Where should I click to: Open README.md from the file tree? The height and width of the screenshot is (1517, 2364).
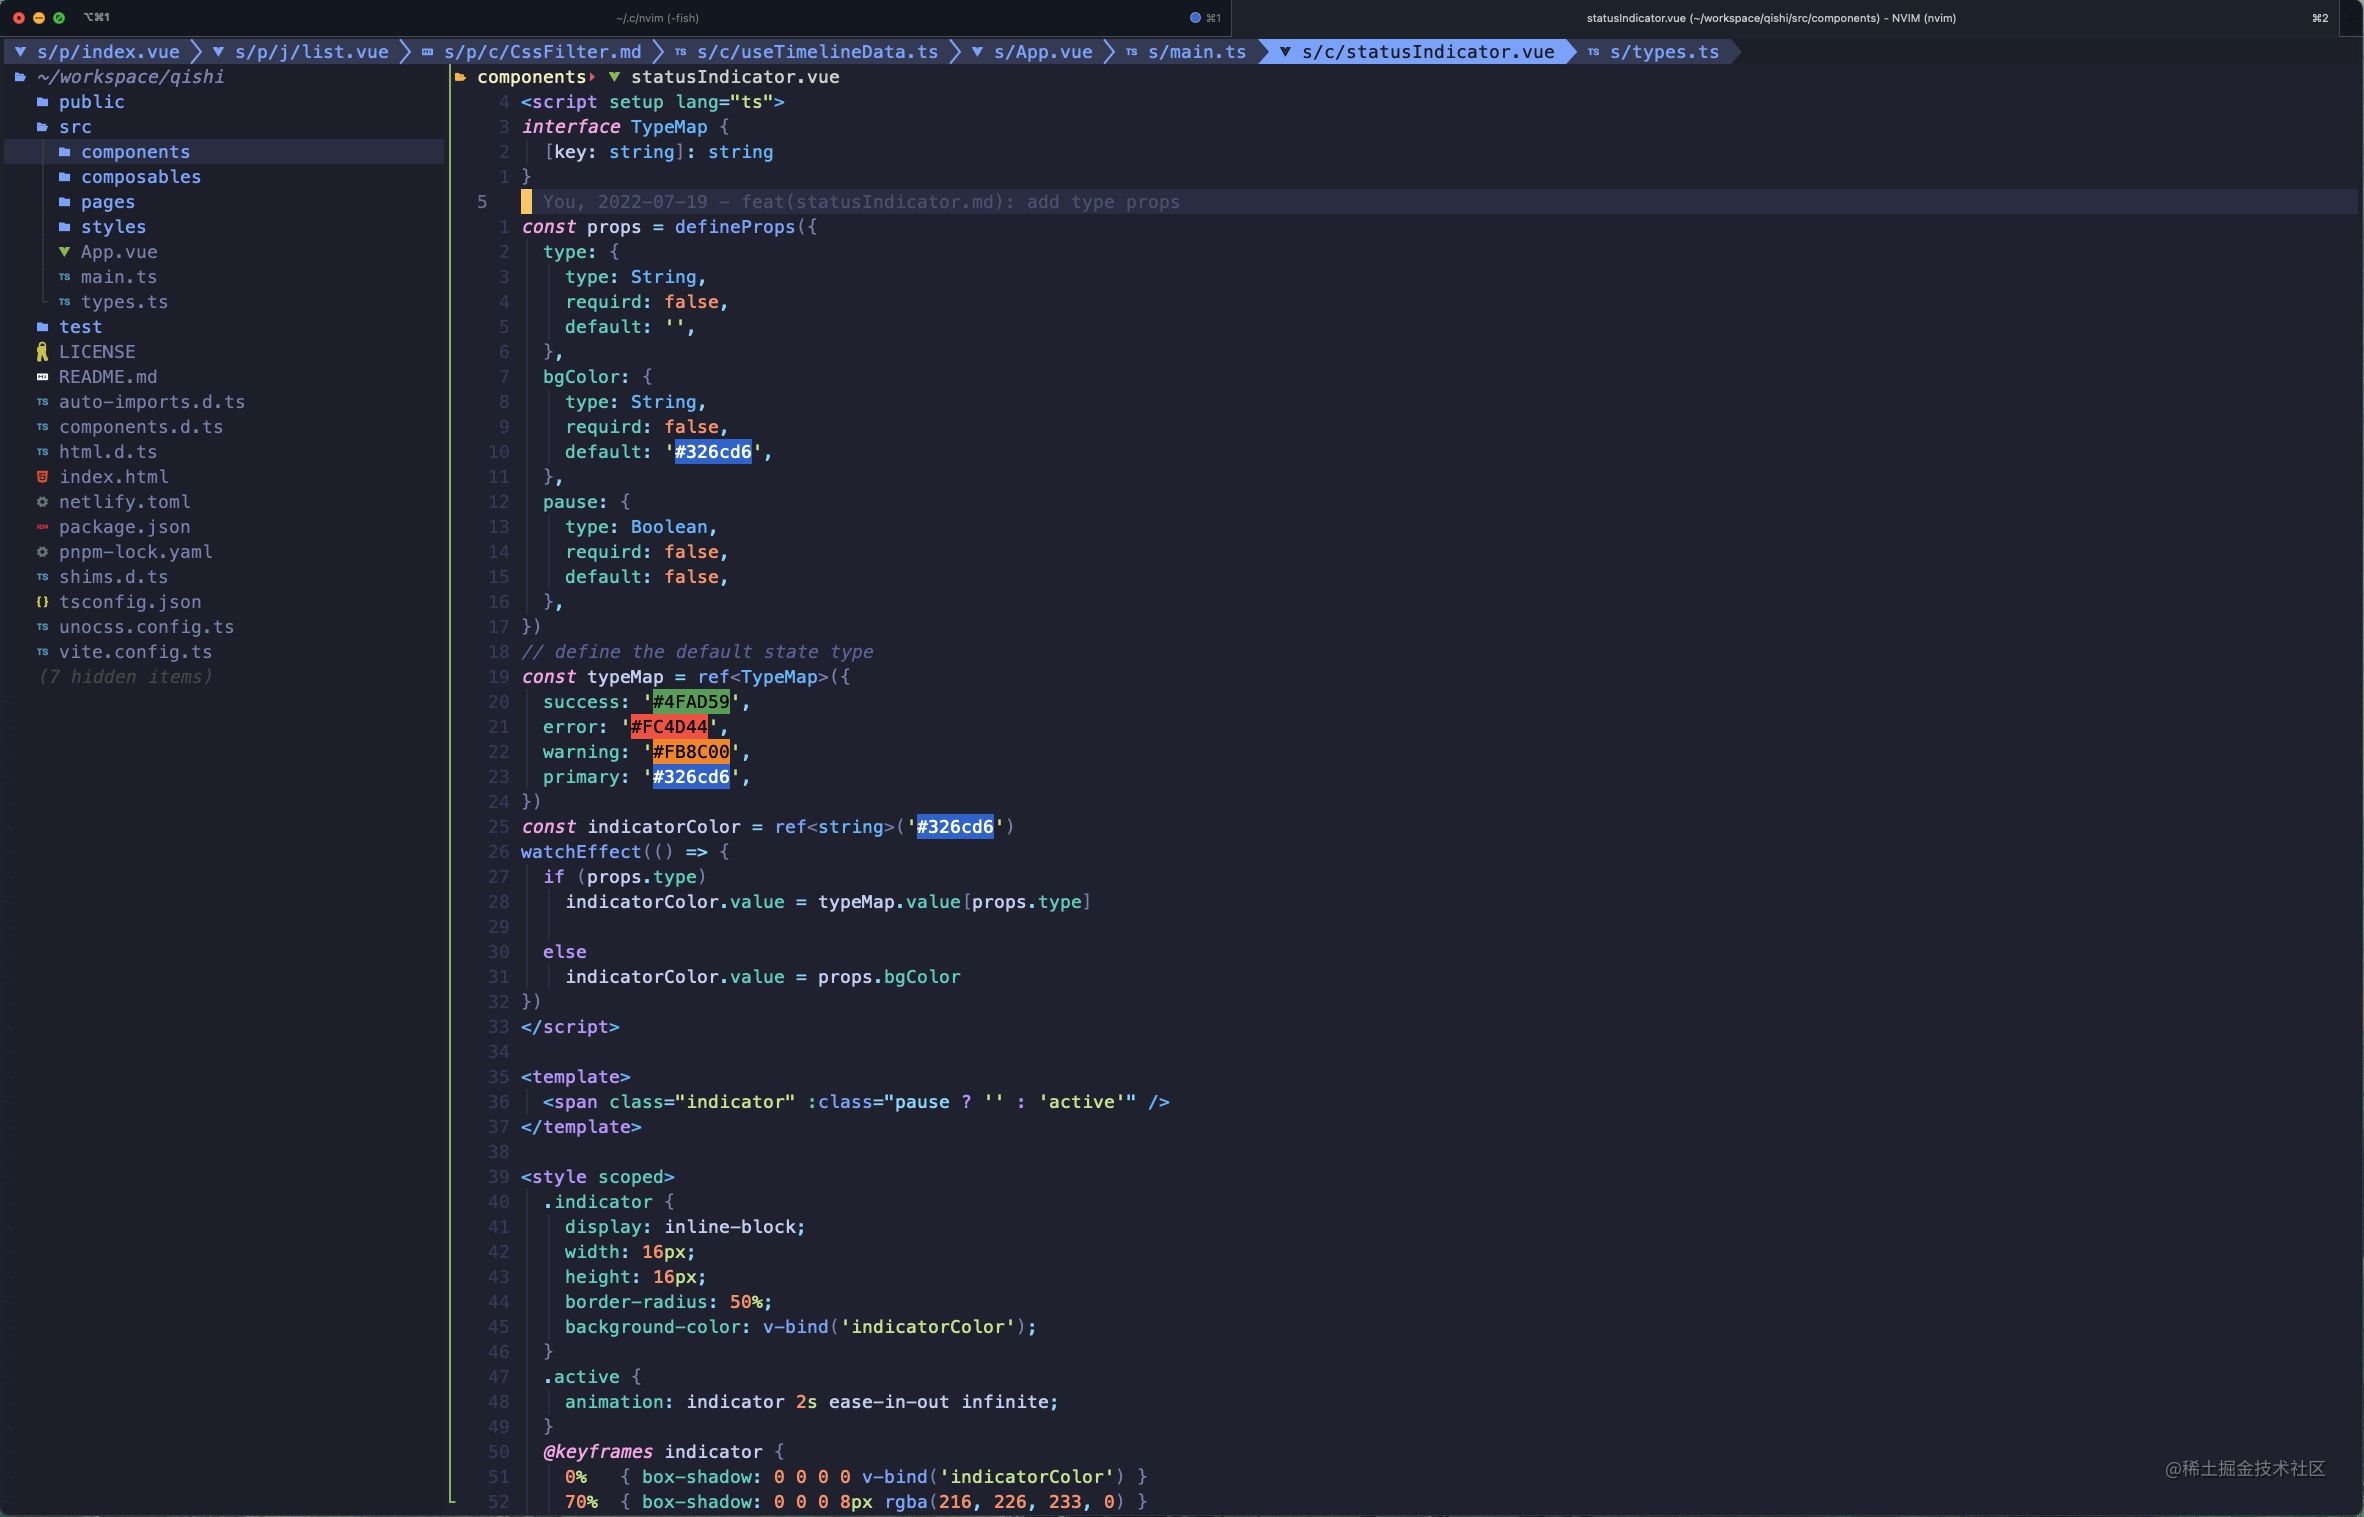[108, 377]
